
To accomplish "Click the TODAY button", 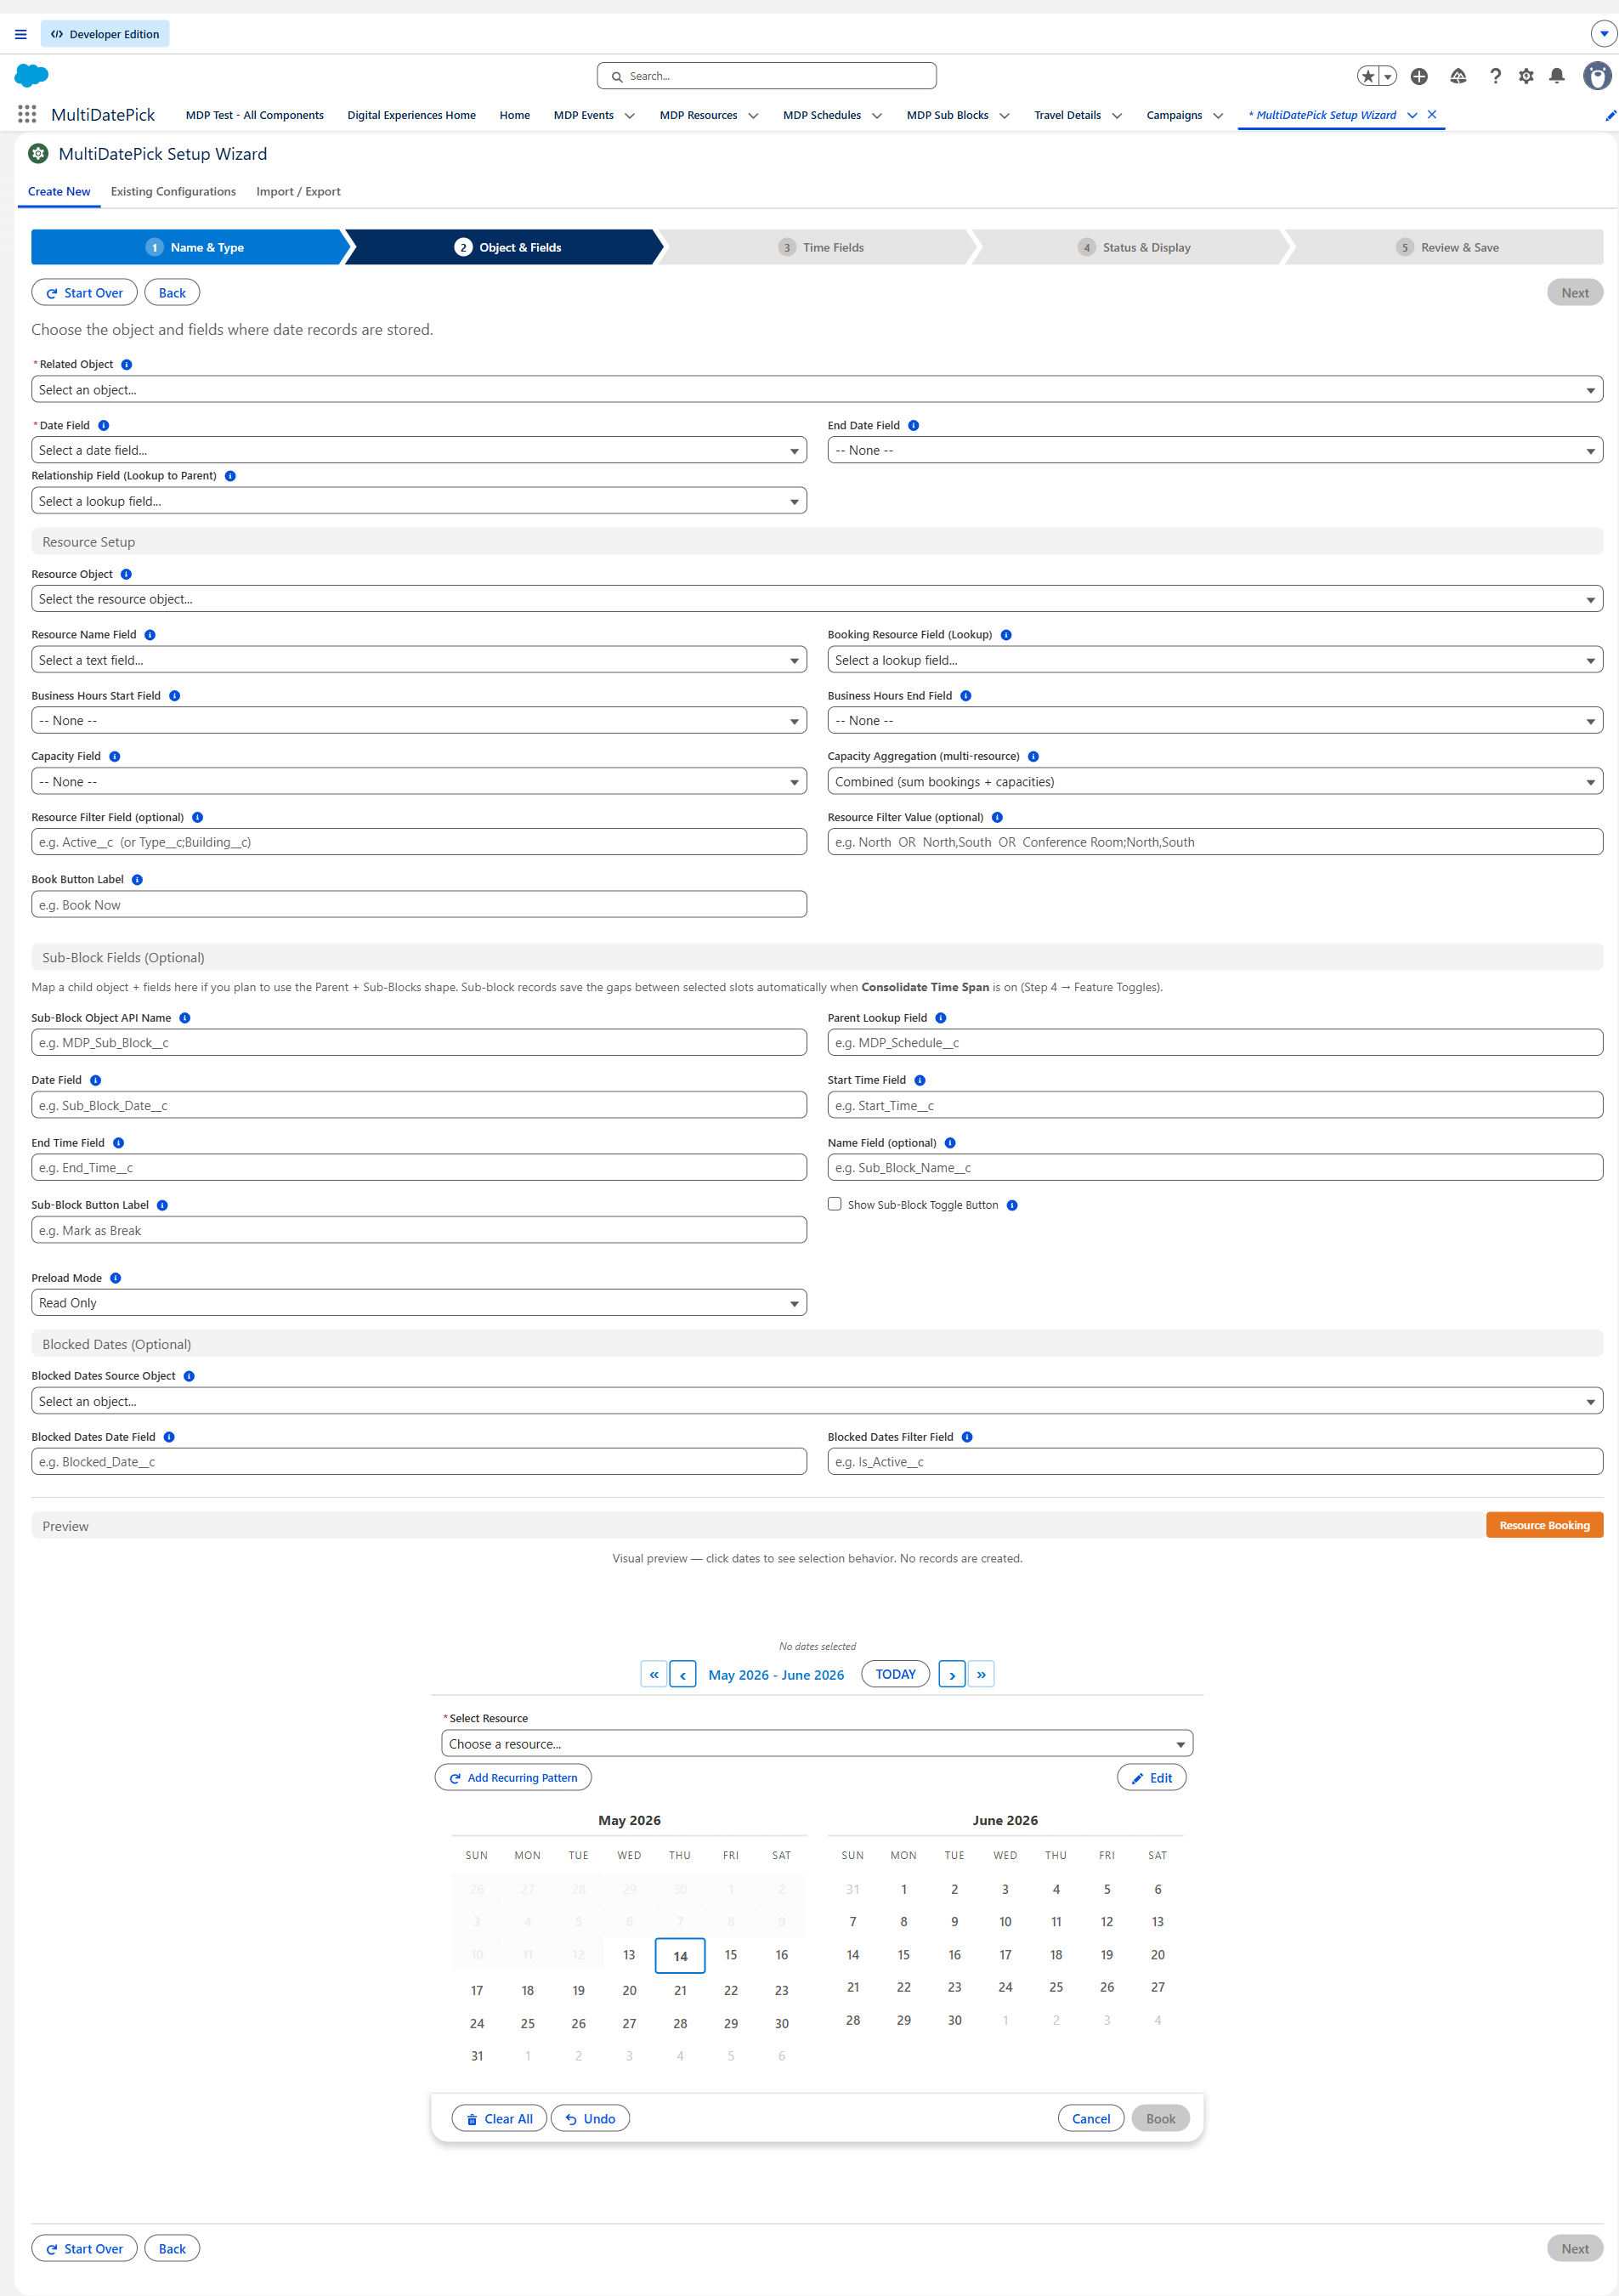I will 895,1674.
